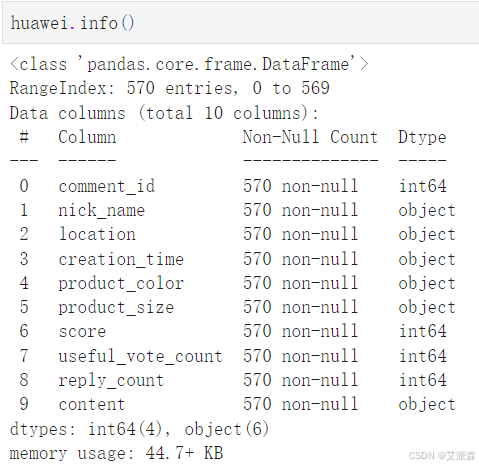Click the dtypes summary line

(x=139, y=429)
